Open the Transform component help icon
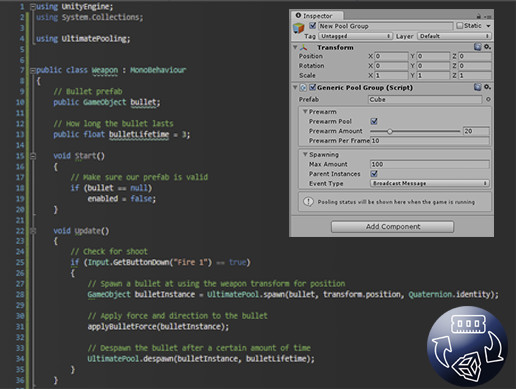 point(478,47)
